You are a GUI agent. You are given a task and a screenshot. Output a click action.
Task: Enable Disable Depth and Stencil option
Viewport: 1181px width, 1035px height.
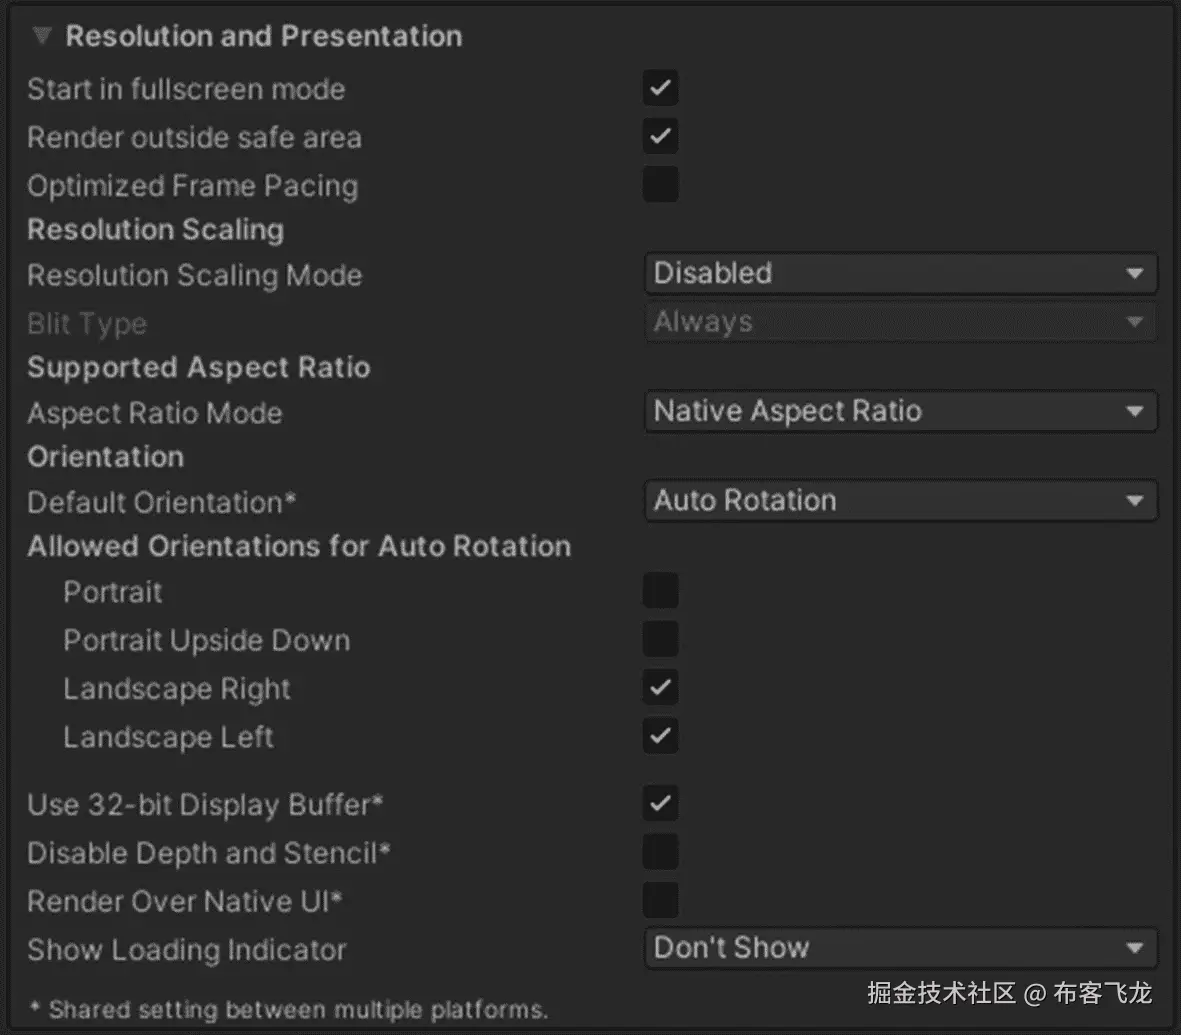tap(660, 852)
